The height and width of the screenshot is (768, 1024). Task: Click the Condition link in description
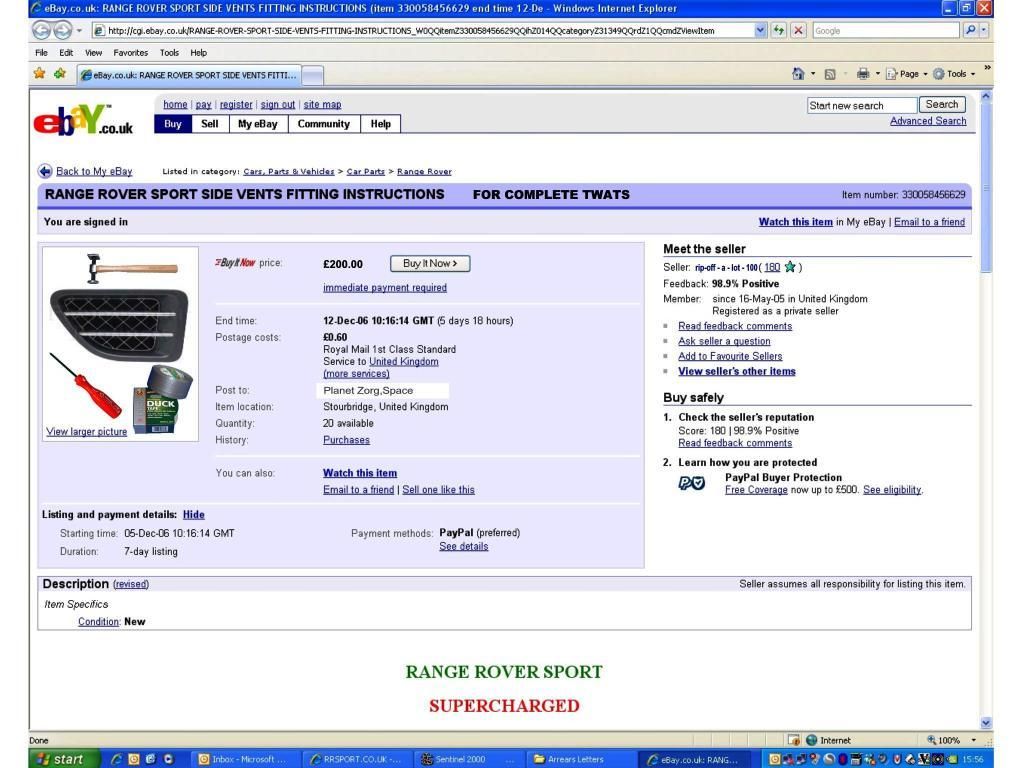click(x=98, y=622)
